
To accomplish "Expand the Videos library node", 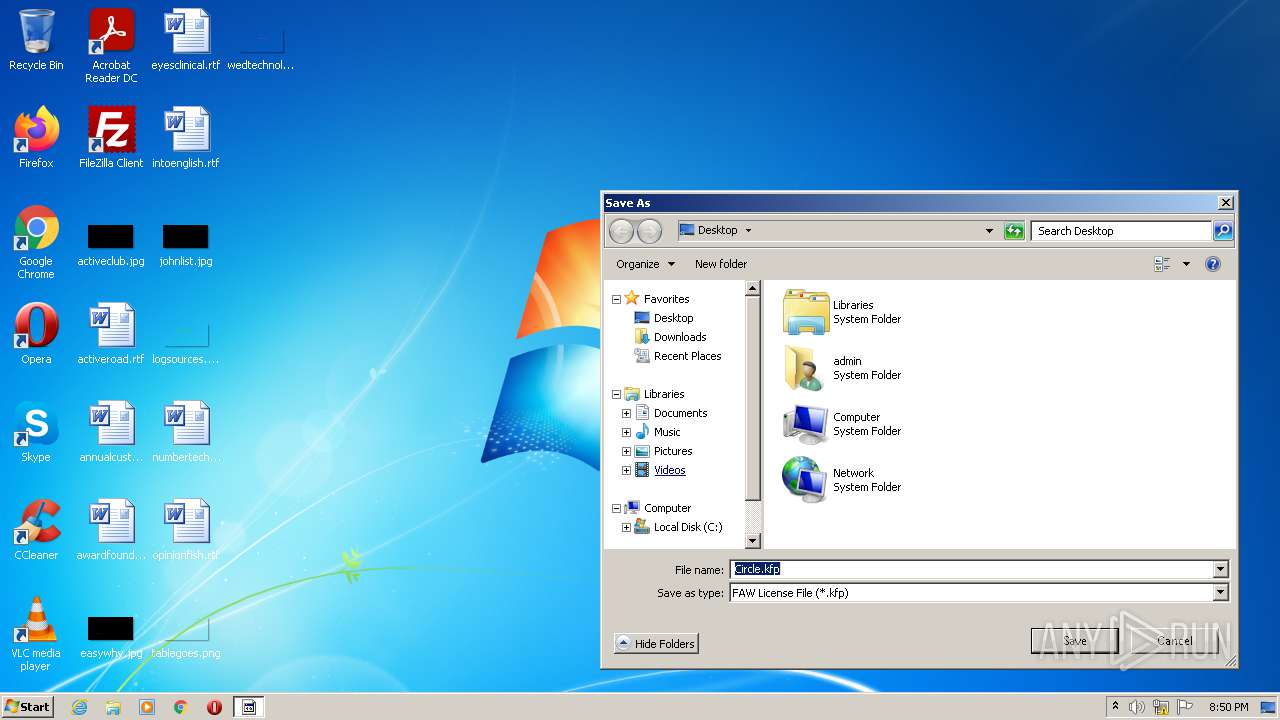I will (626, 470).
